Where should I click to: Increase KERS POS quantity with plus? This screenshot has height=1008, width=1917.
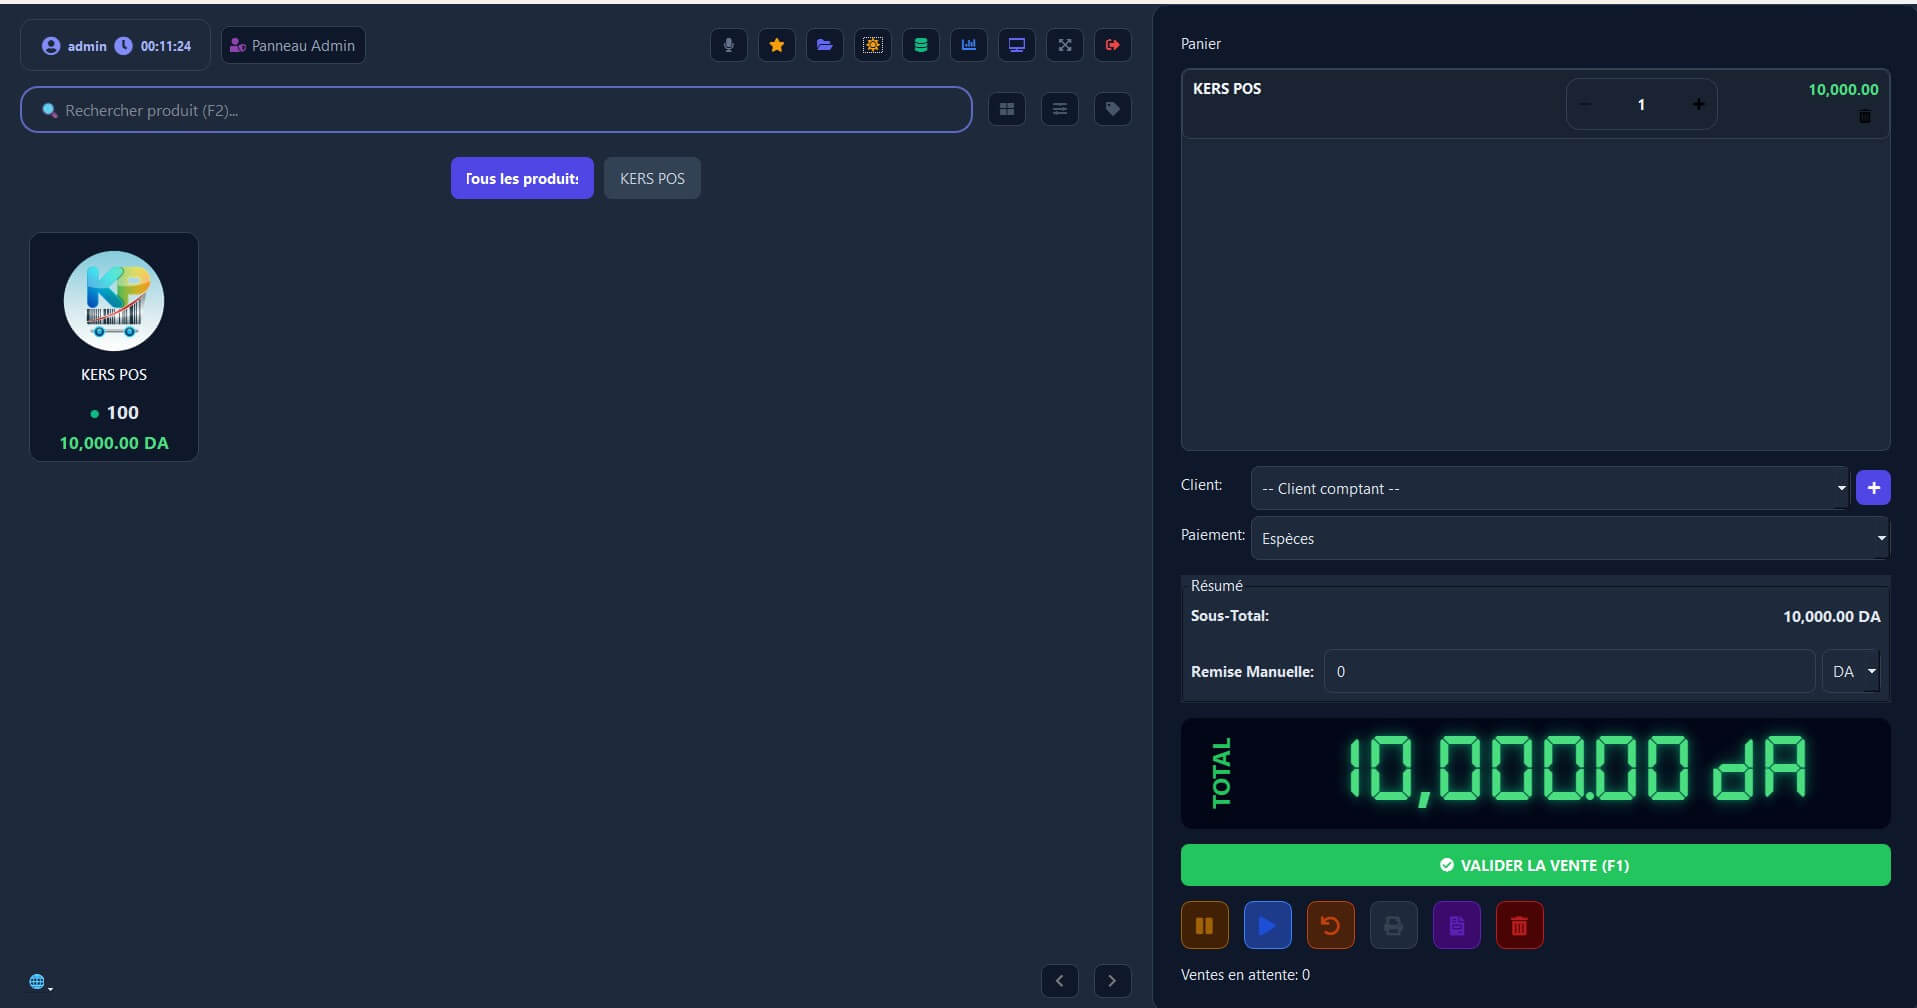tap(1697, 104)
